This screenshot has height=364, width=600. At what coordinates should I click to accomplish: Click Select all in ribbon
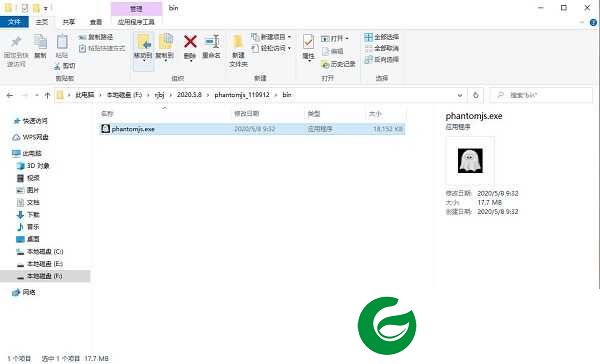click(382, 37)
